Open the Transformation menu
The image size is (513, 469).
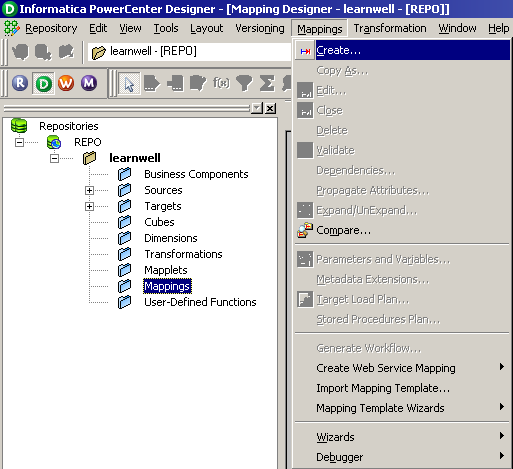390,28
